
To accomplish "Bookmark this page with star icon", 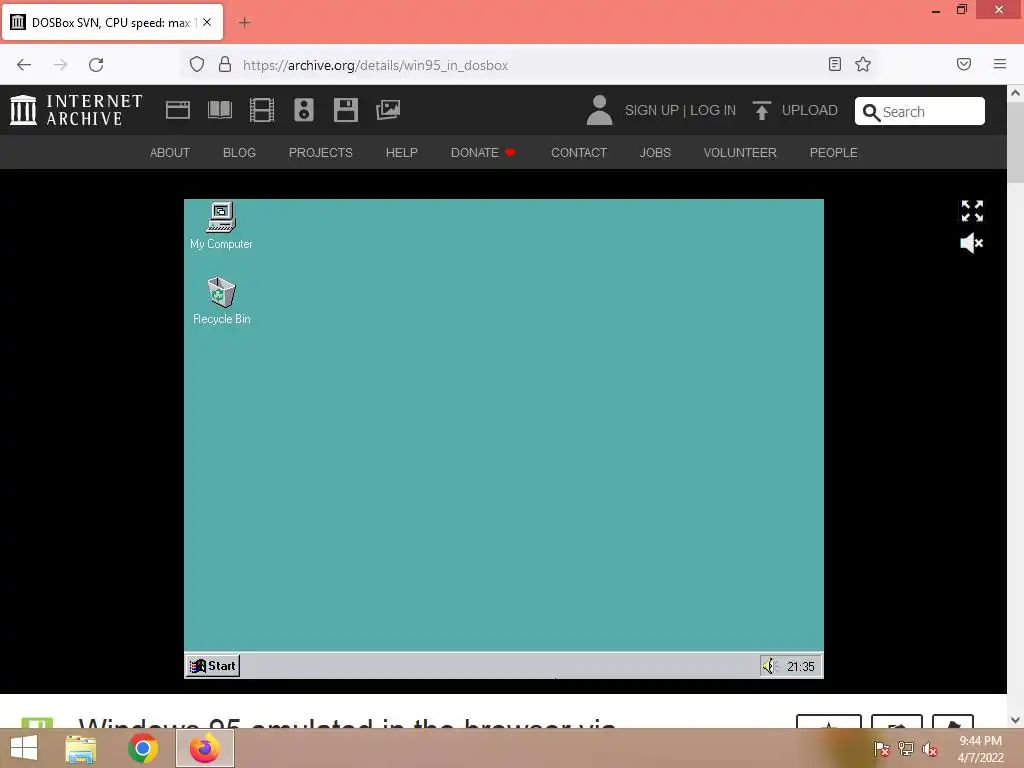I will (863, 64).
